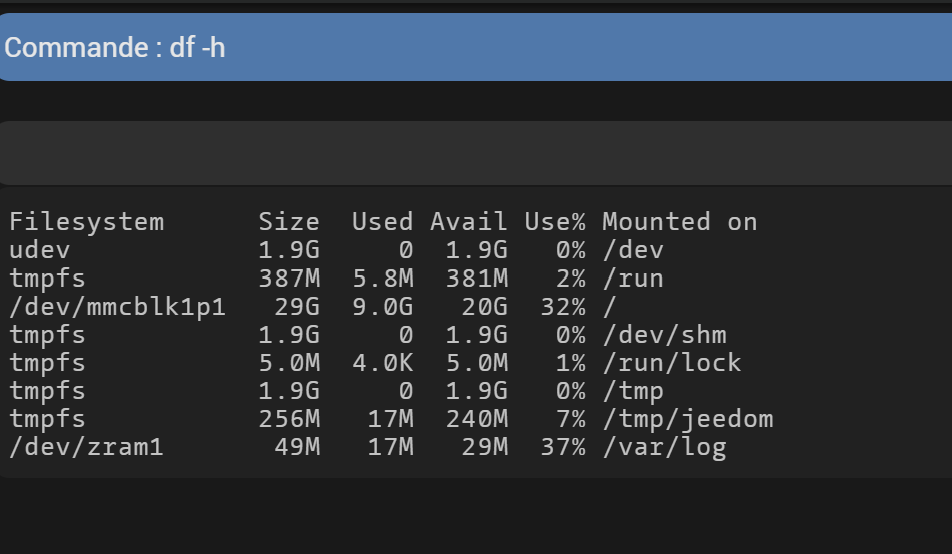The height and width of the screenshot is (554, 952).
Task: Select the /var/log mount path
Action: point(664,447)
